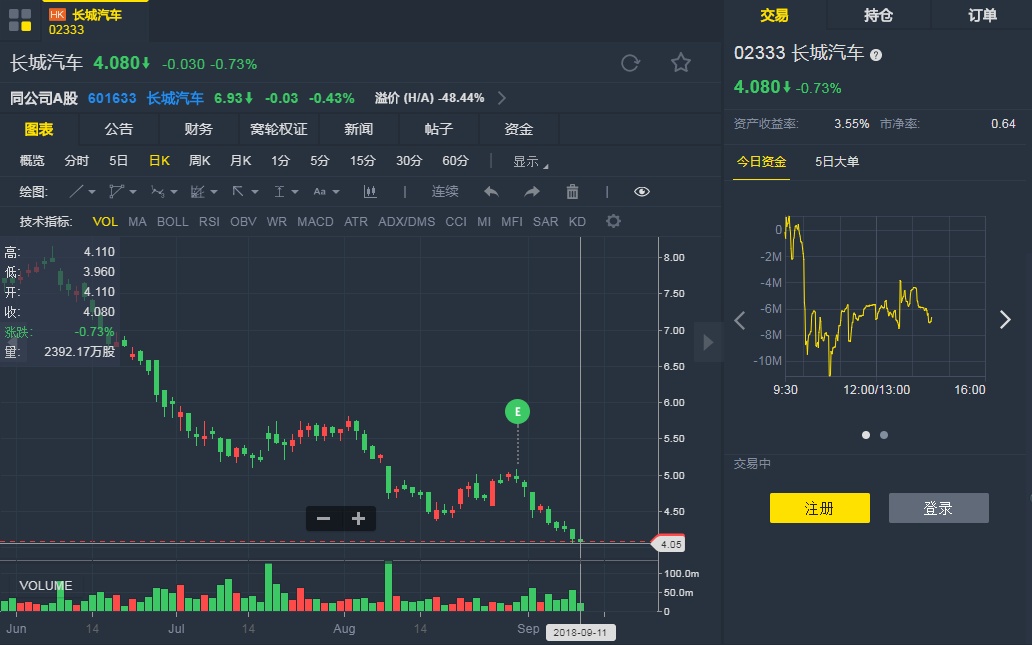Click the yellow 注册 register button
This screenshot has height=645, width=1032.
click(x=819, y=508)
